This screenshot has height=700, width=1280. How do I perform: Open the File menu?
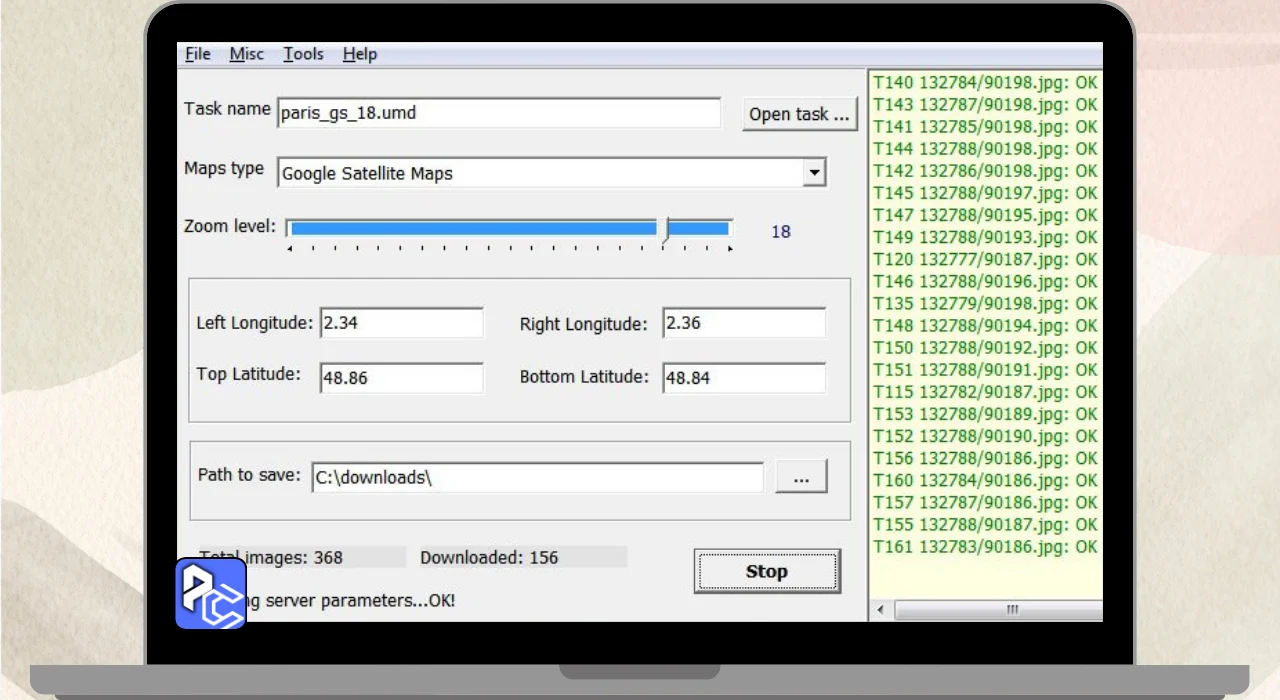click(198, 54)
